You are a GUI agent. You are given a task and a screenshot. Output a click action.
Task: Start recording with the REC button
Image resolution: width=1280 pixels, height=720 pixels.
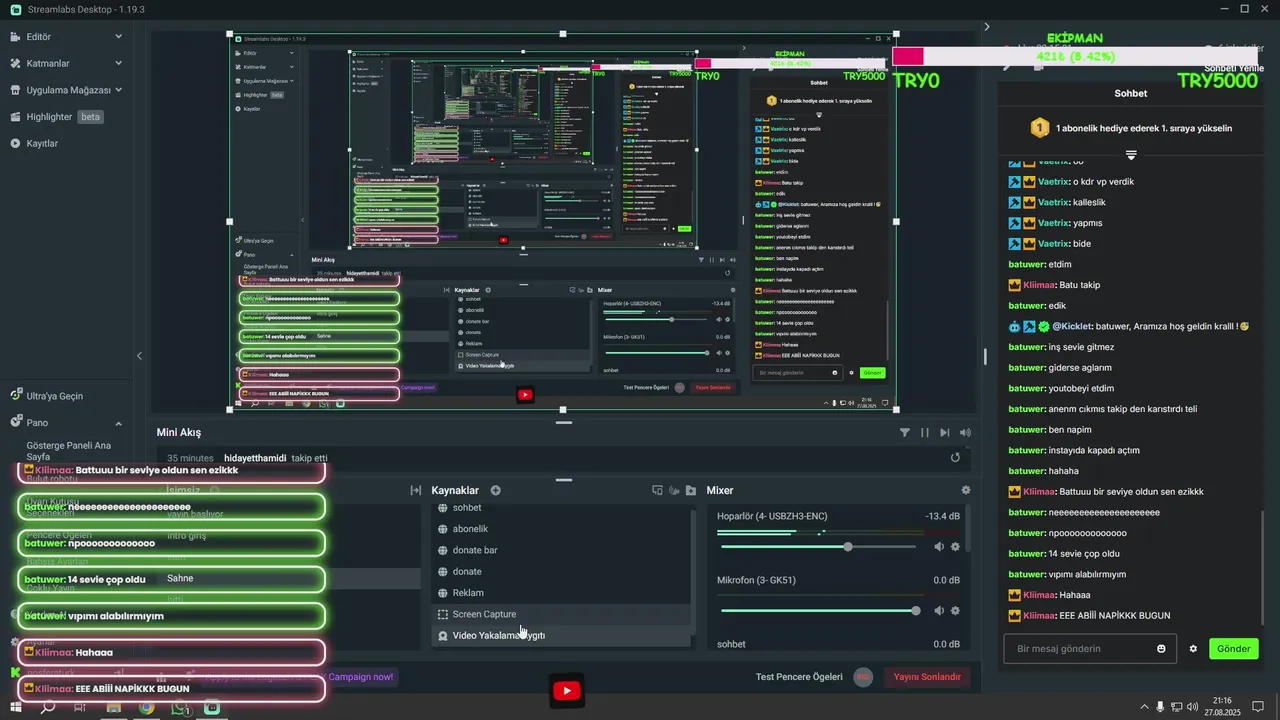(863, 677)
